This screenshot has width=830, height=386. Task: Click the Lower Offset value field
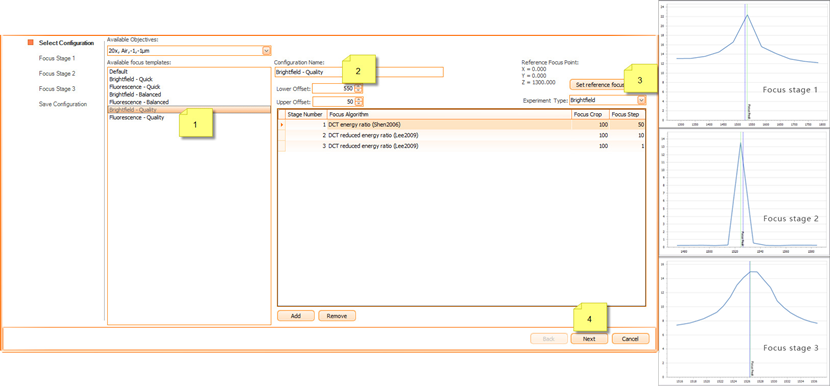[x=333, y=88]
